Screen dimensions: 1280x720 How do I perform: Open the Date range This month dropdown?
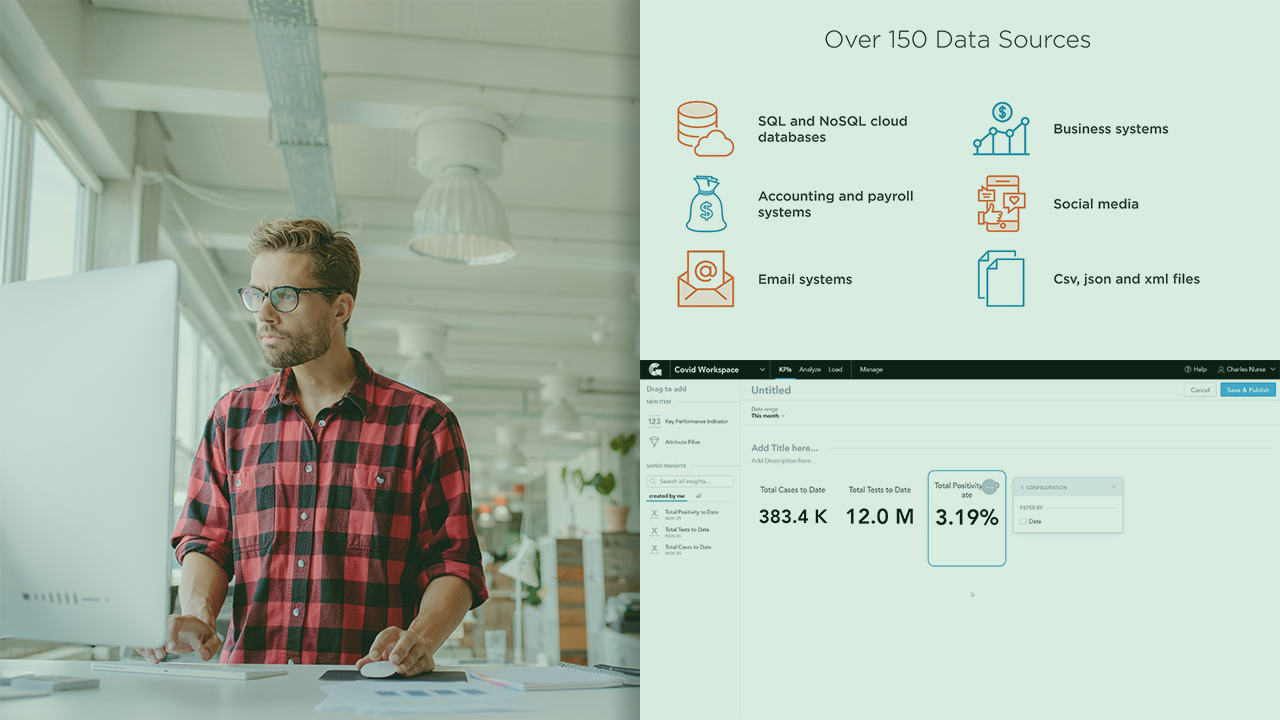click(768, 416)
